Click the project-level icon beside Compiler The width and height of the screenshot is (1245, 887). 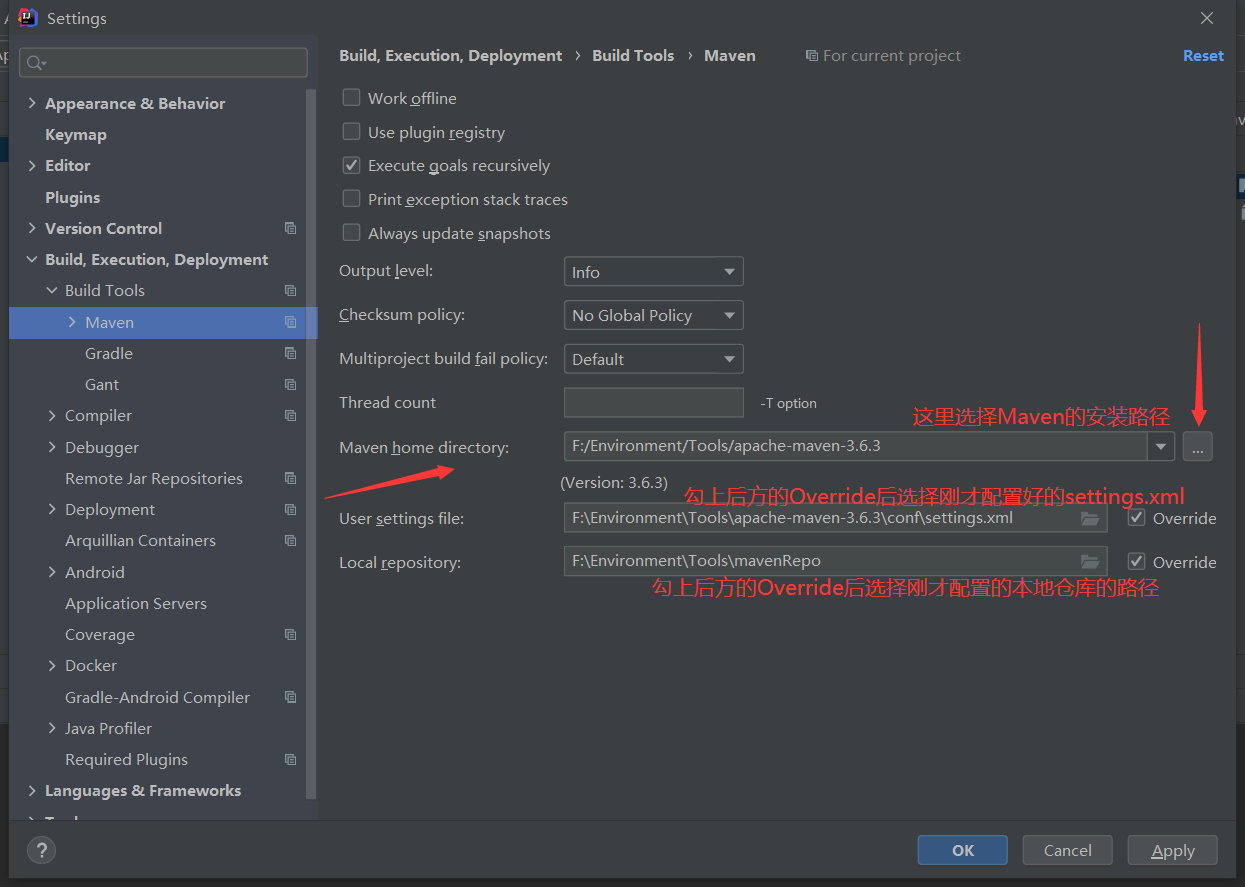click(x=290, y=415)
